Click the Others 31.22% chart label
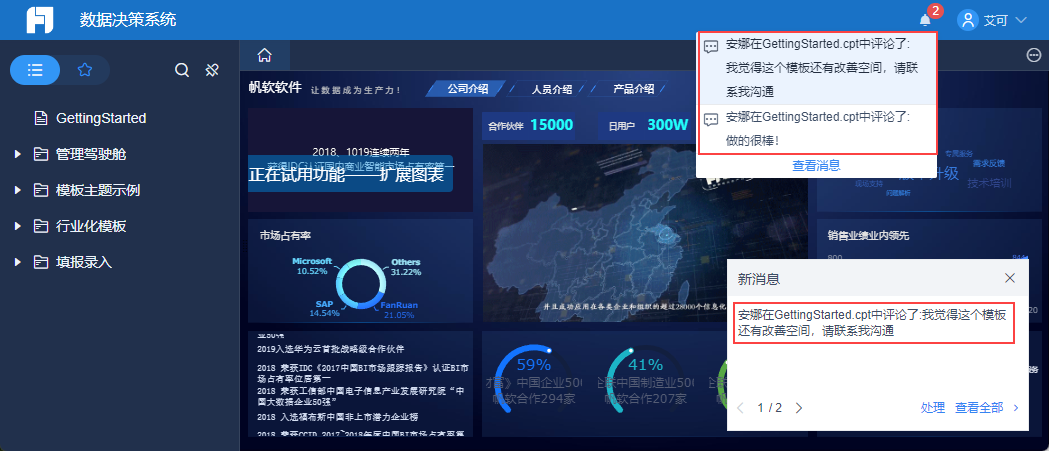This screenshot has width=1049, height=451. 405,266
